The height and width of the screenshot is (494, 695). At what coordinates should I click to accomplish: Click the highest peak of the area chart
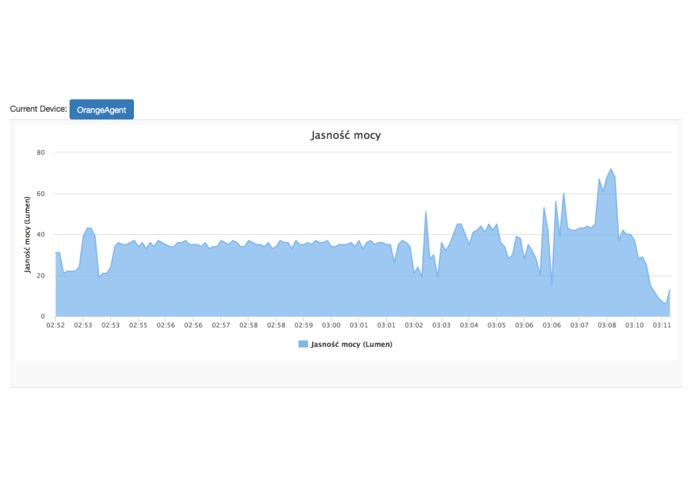pyautogui.click(x=611, y=169)
